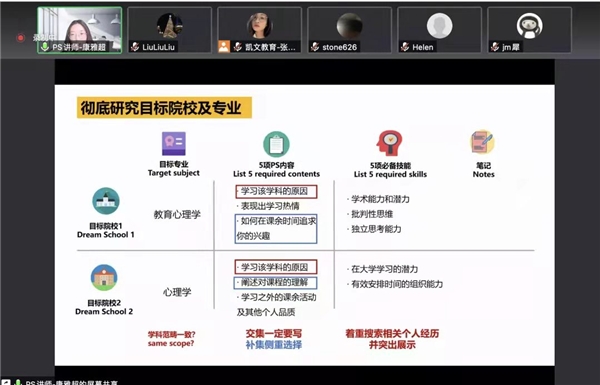Click Helen's muted microphone icon
This screenshot has height=385, width=600.
click(405, 47)
